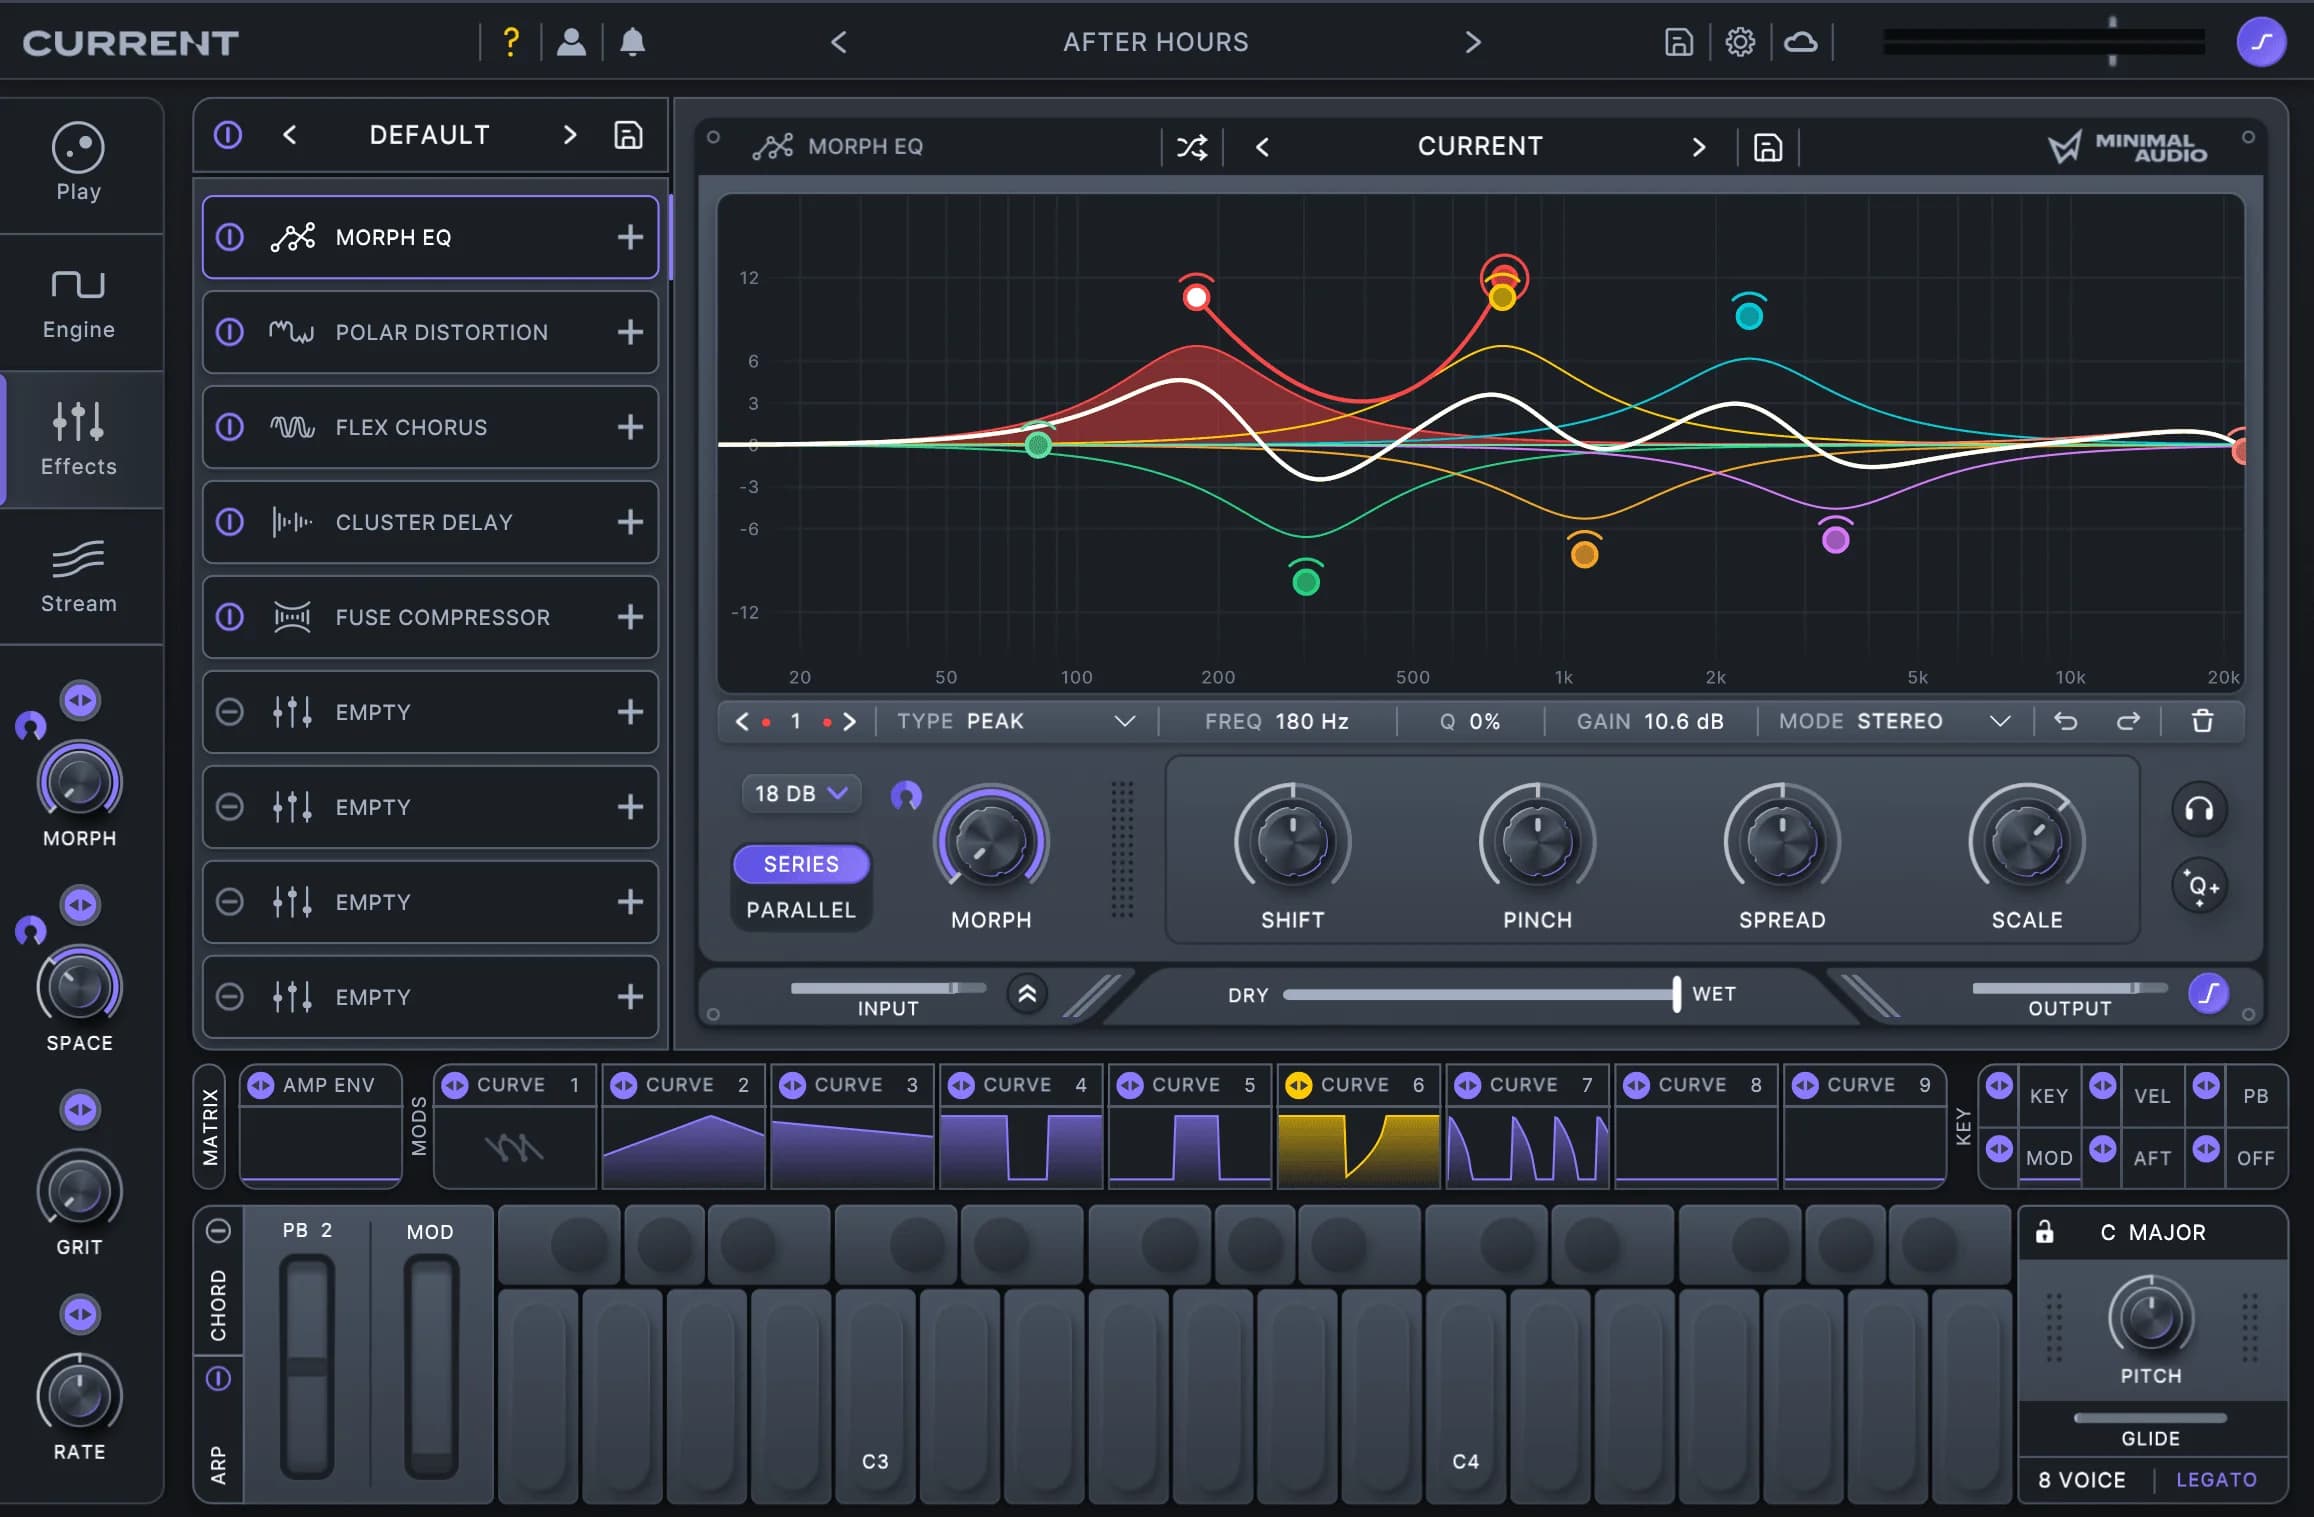Open the settings gear in top bar
The height and width of the screenshot is (1517, 2314).
[x=1740, y=42]
